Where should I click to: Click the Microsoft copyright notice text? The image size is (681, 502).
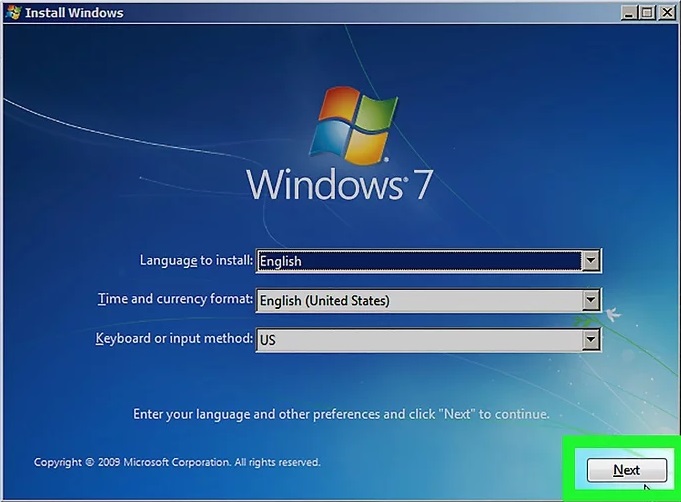177,462
